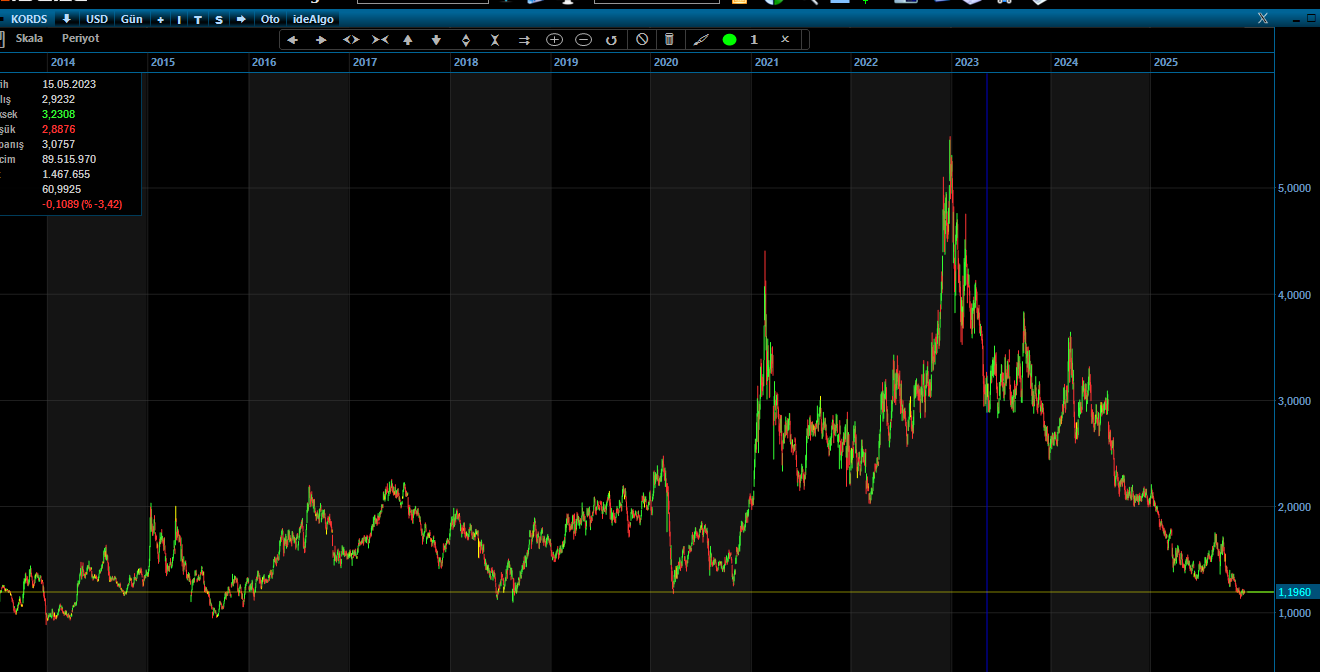Select the drawing brush tool icon
Image resolution: width=1320 pixels, height=672 pixels.
(x=701, y=40)
